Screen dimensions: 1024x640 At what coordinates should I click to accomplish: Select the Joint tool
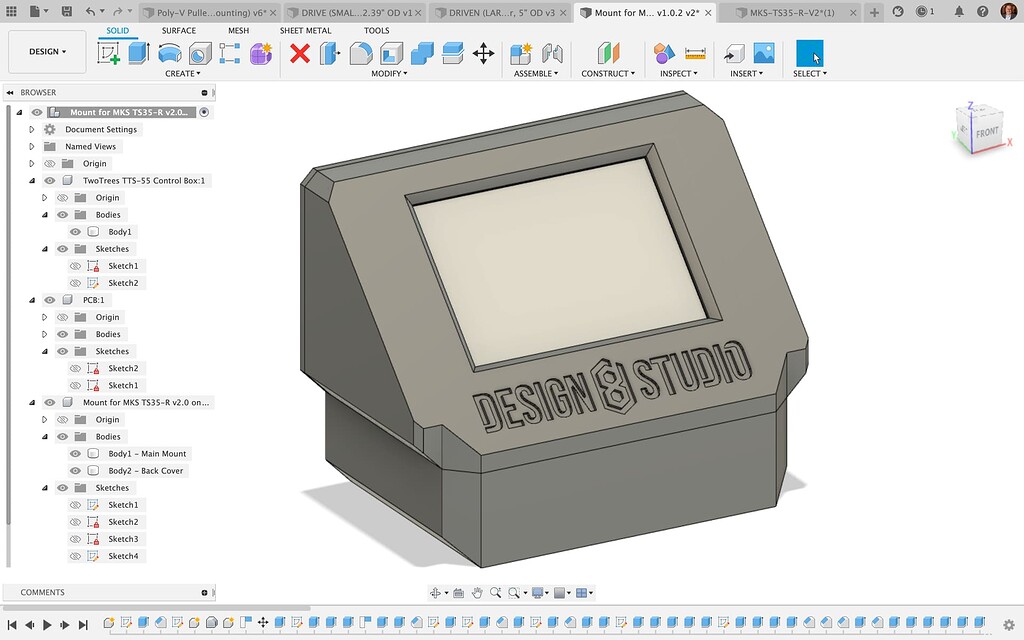click(552, 53)
